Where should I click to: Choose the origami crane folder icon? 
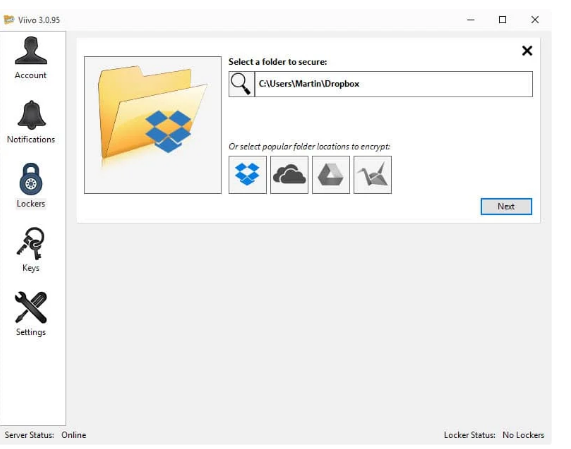[372, 175]
